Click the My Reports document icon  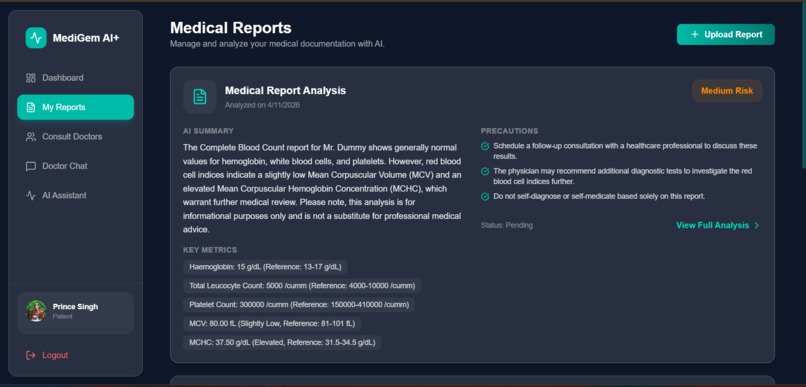[31, 107]
